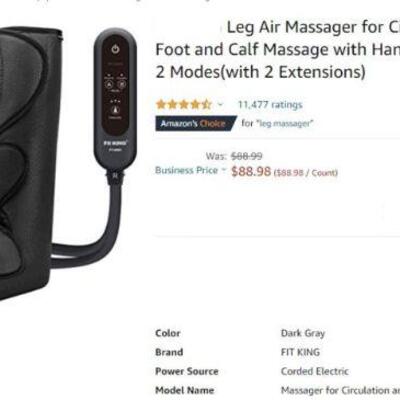Click the Corded Electric power source value

(315, 371)
